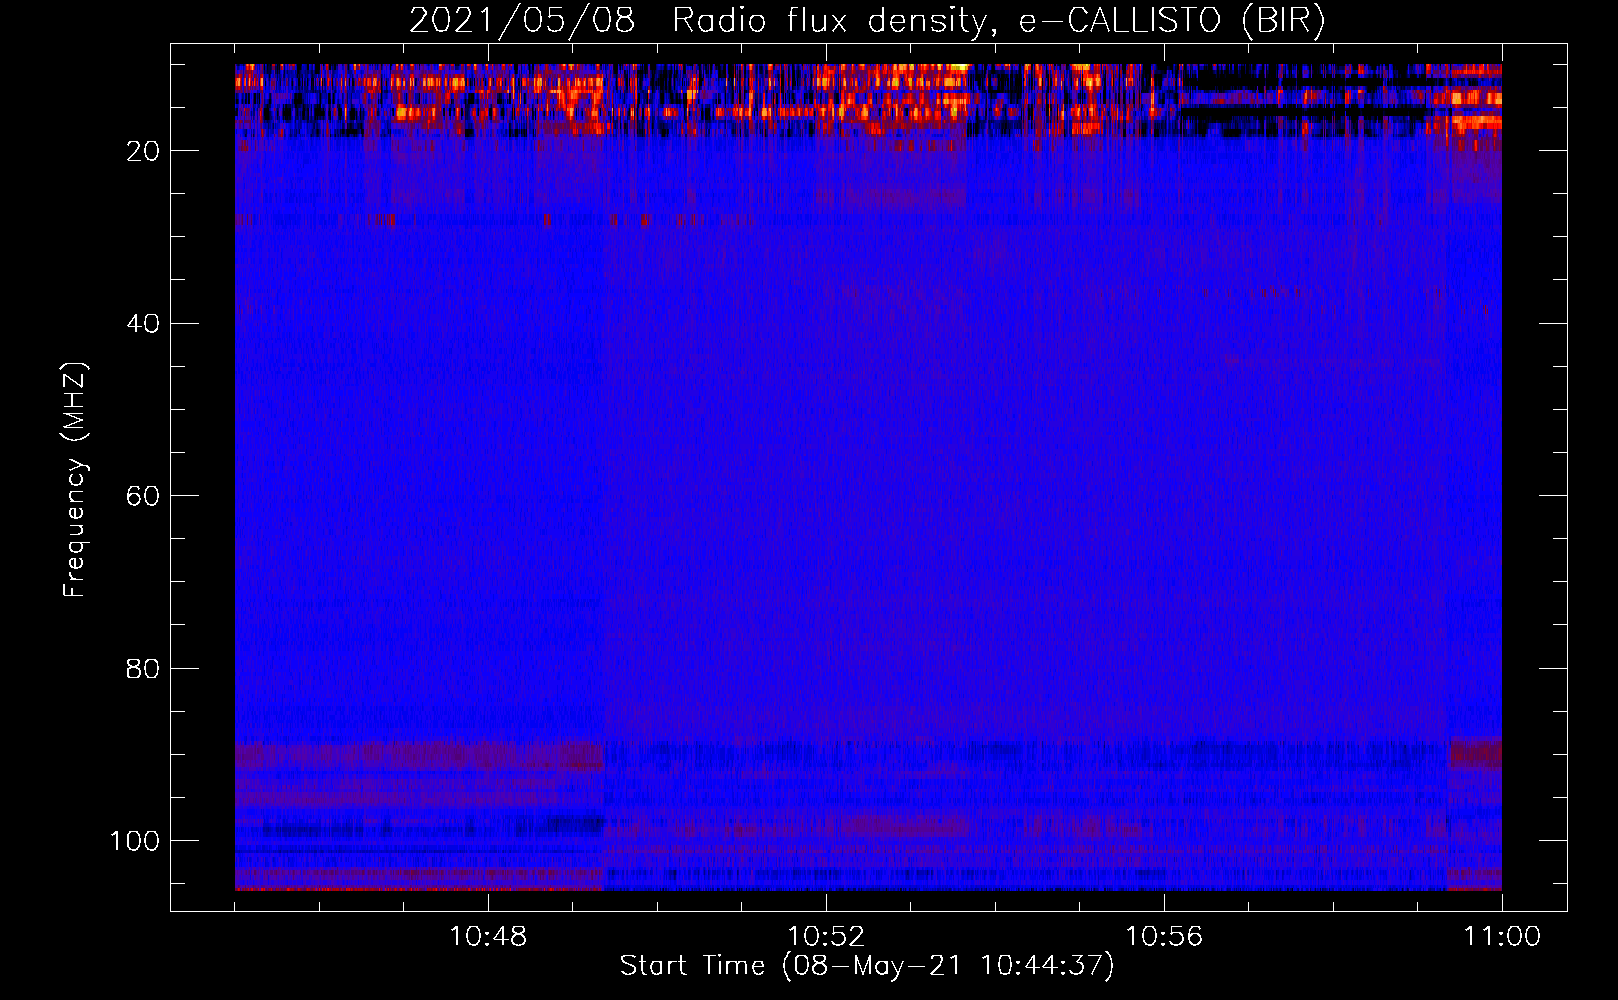Click the 20 frequency tick label
The image size is (1618, 1000).
pos(144,151)
